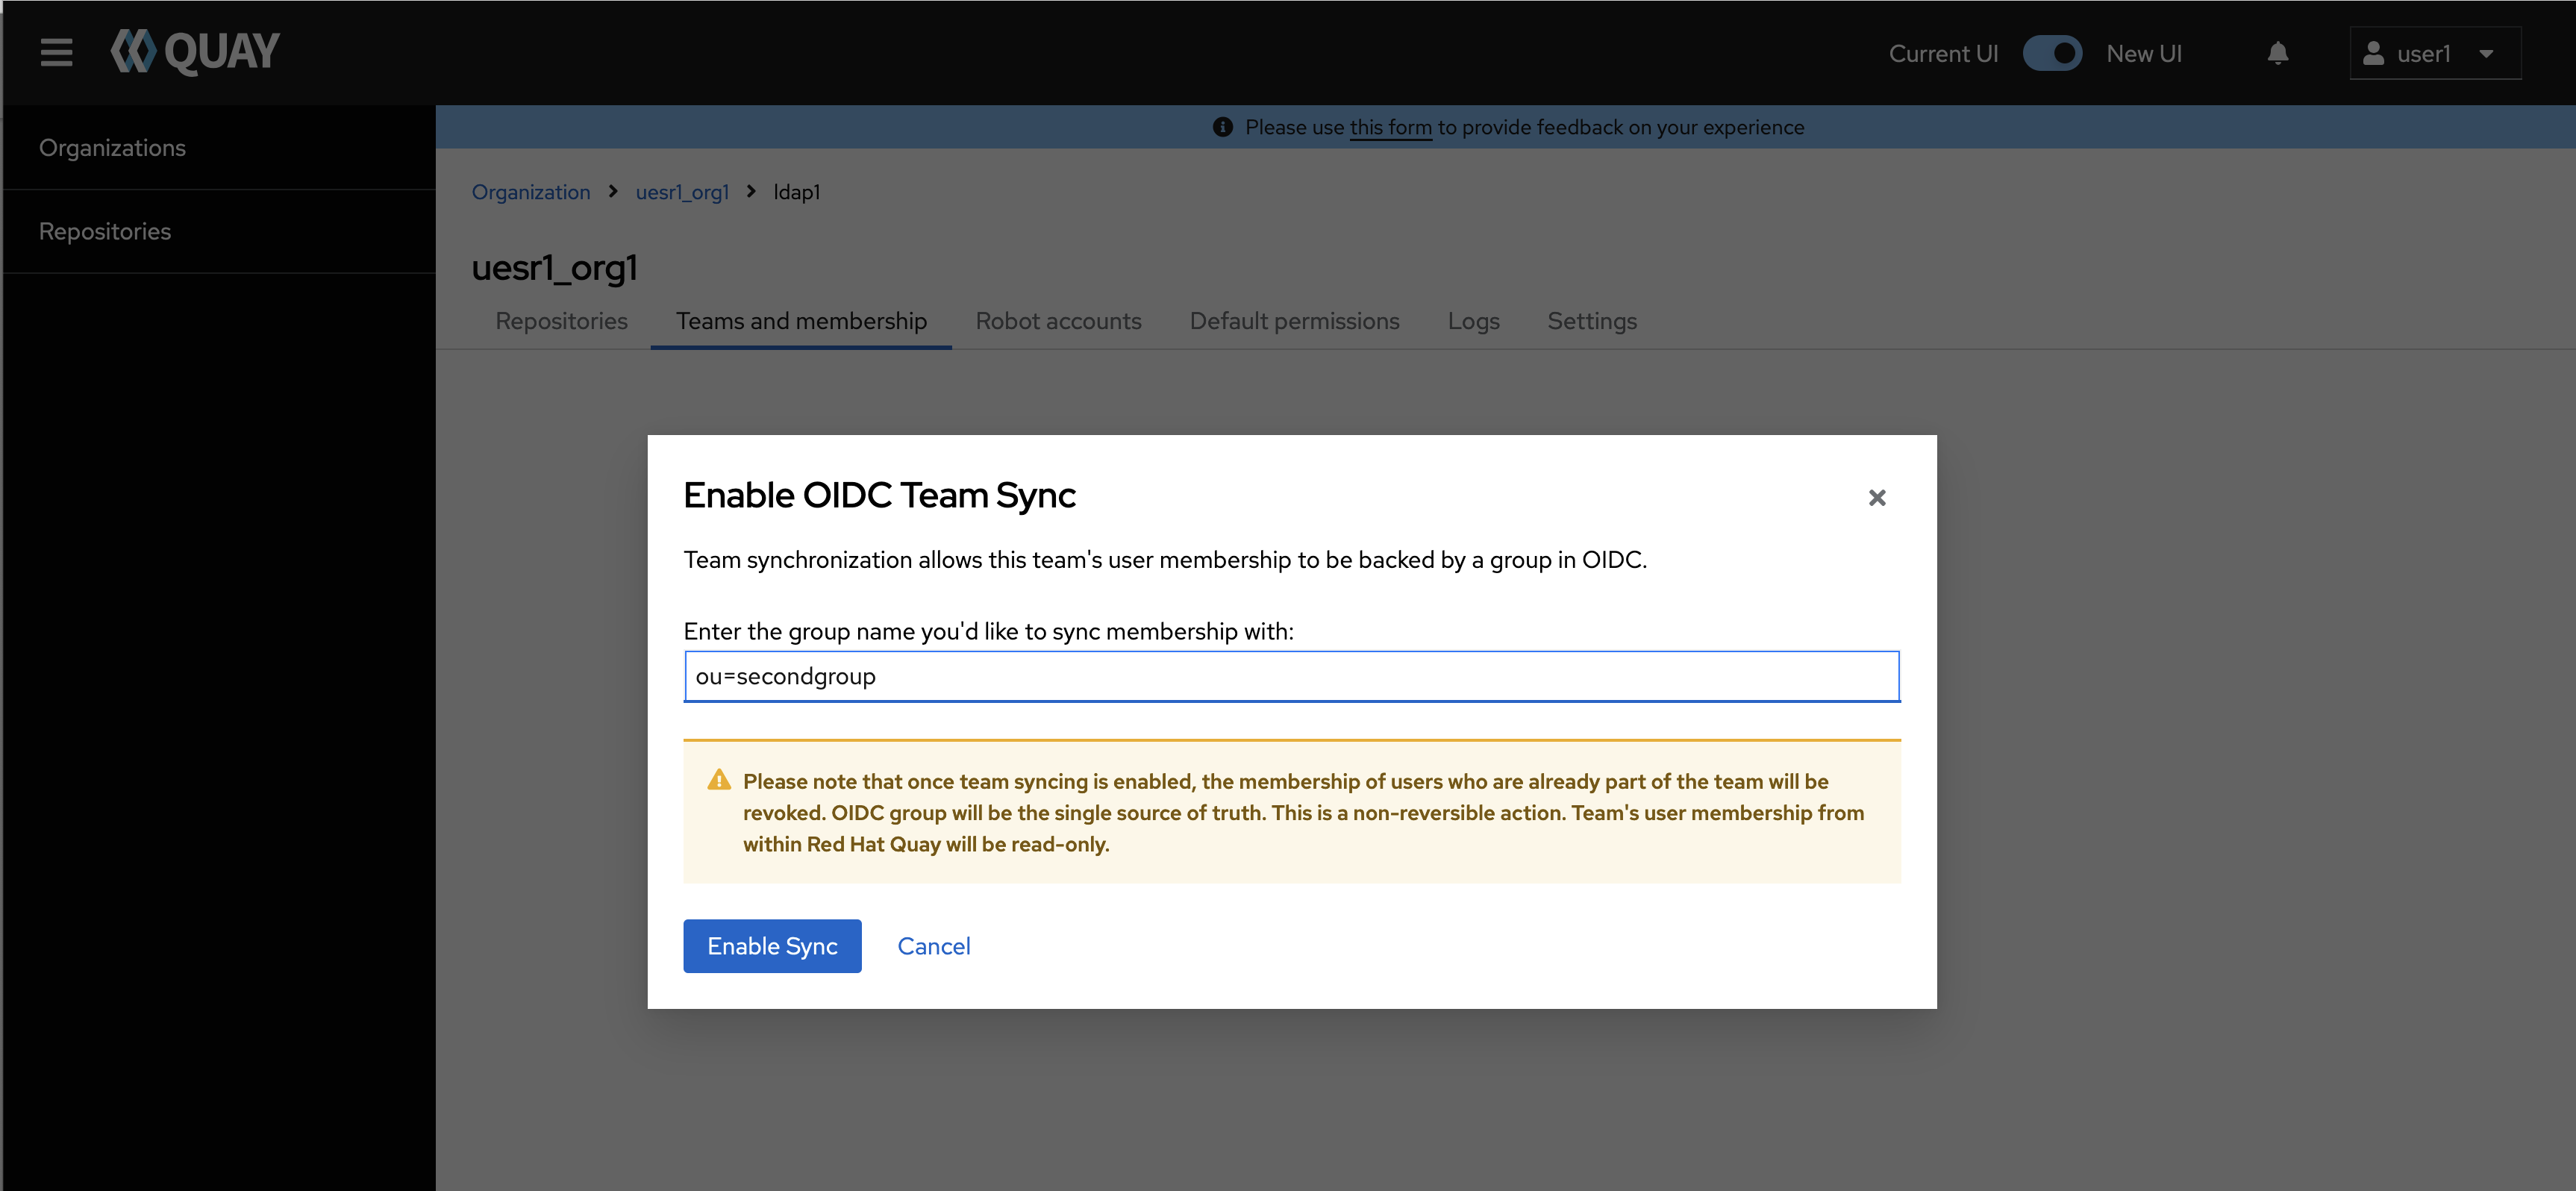Open the notifications bell

pos(2277,53)
